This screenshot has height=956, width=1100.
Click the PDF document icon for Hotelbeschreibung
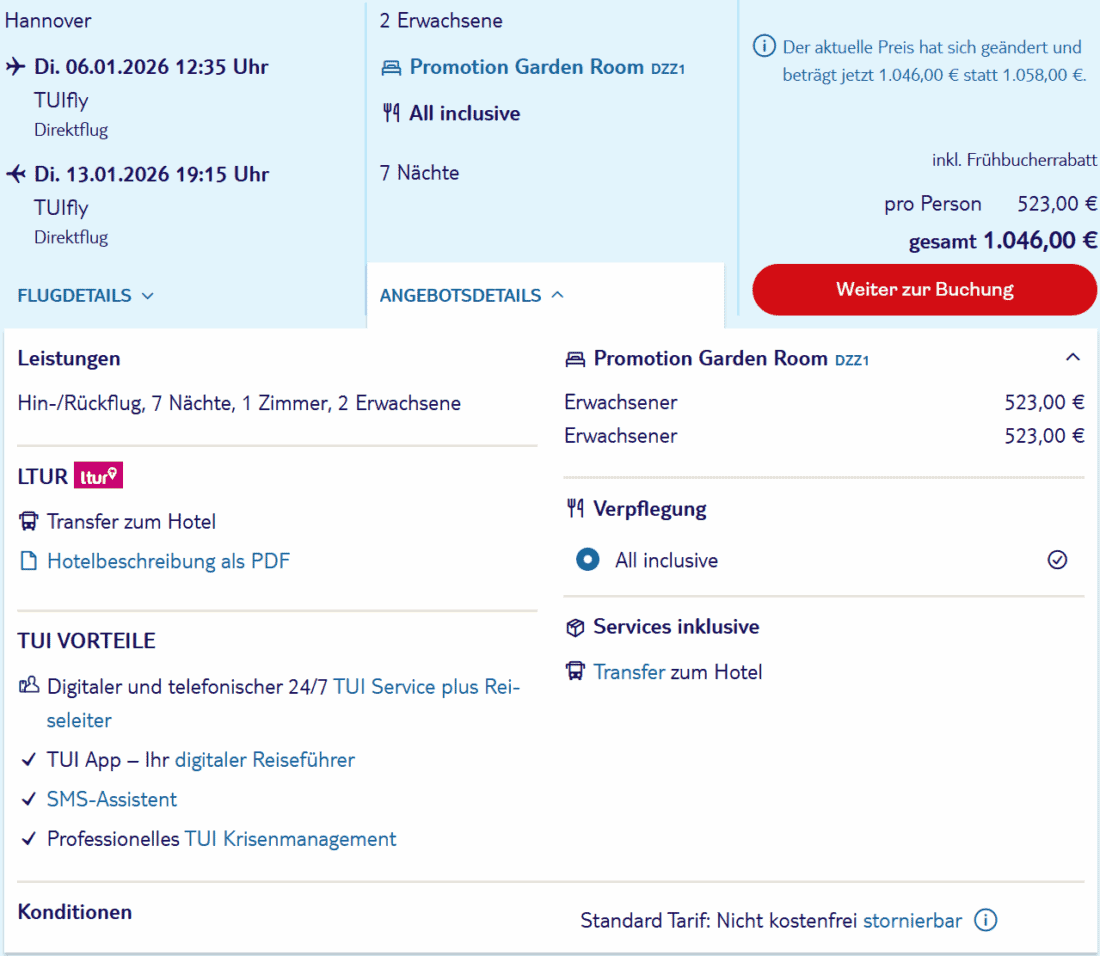coord(28,561)
